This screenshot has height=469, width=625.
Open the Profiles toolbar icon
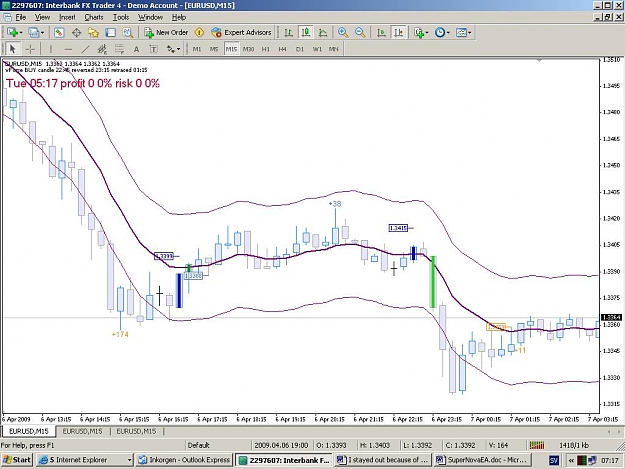(33, 32)
